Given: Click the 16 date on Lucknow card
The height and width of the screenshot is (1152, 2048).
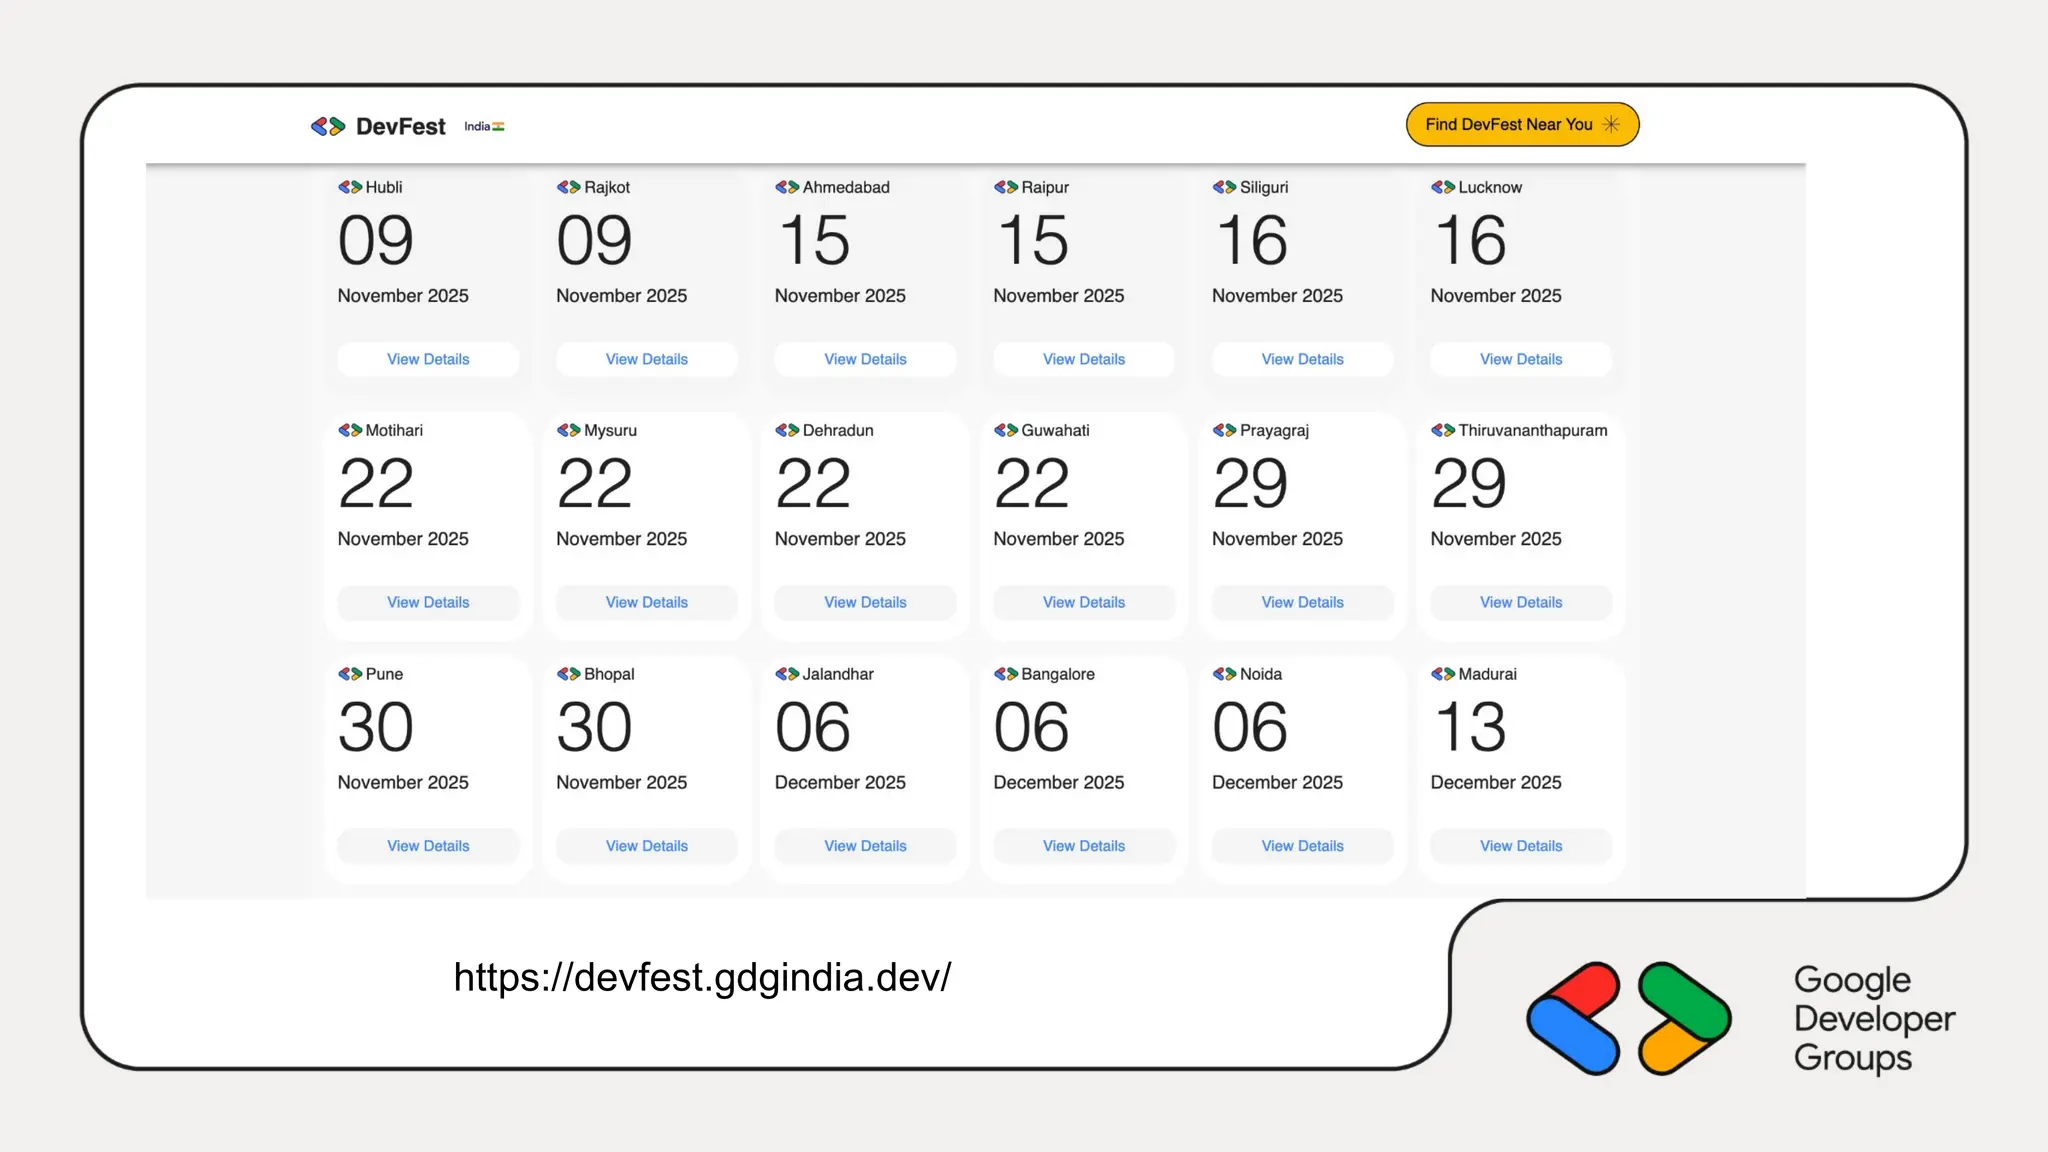Looking at the screenshot, I should (x=1470, y=240).
